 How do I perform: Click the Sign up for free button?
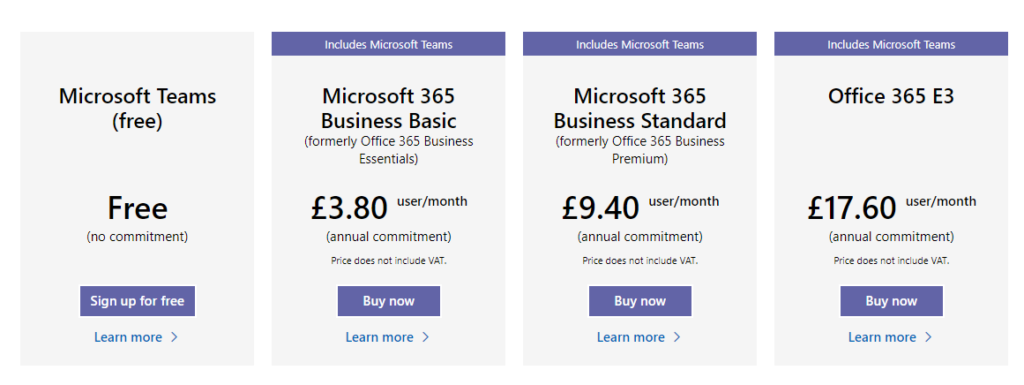pos(137,301)
